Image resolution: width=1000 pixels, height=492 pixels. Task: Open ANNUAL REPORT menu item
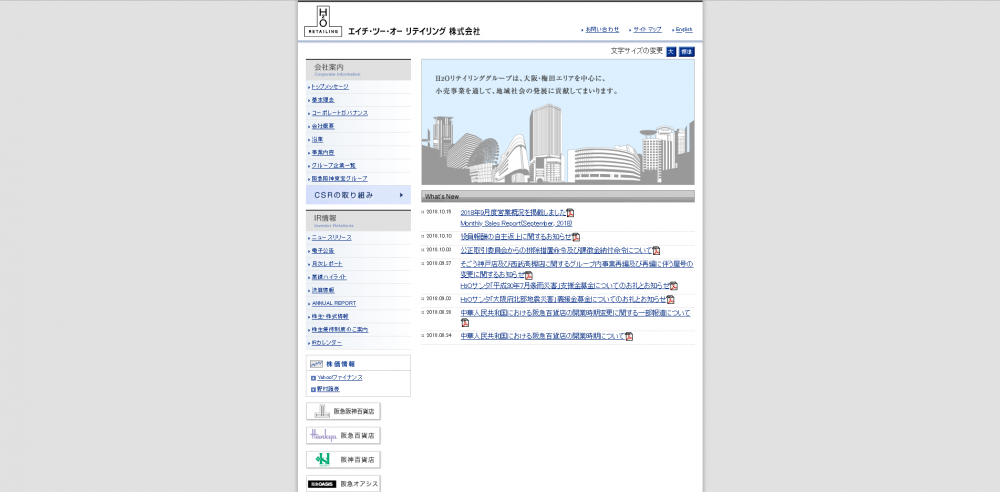tap(334, 303)
